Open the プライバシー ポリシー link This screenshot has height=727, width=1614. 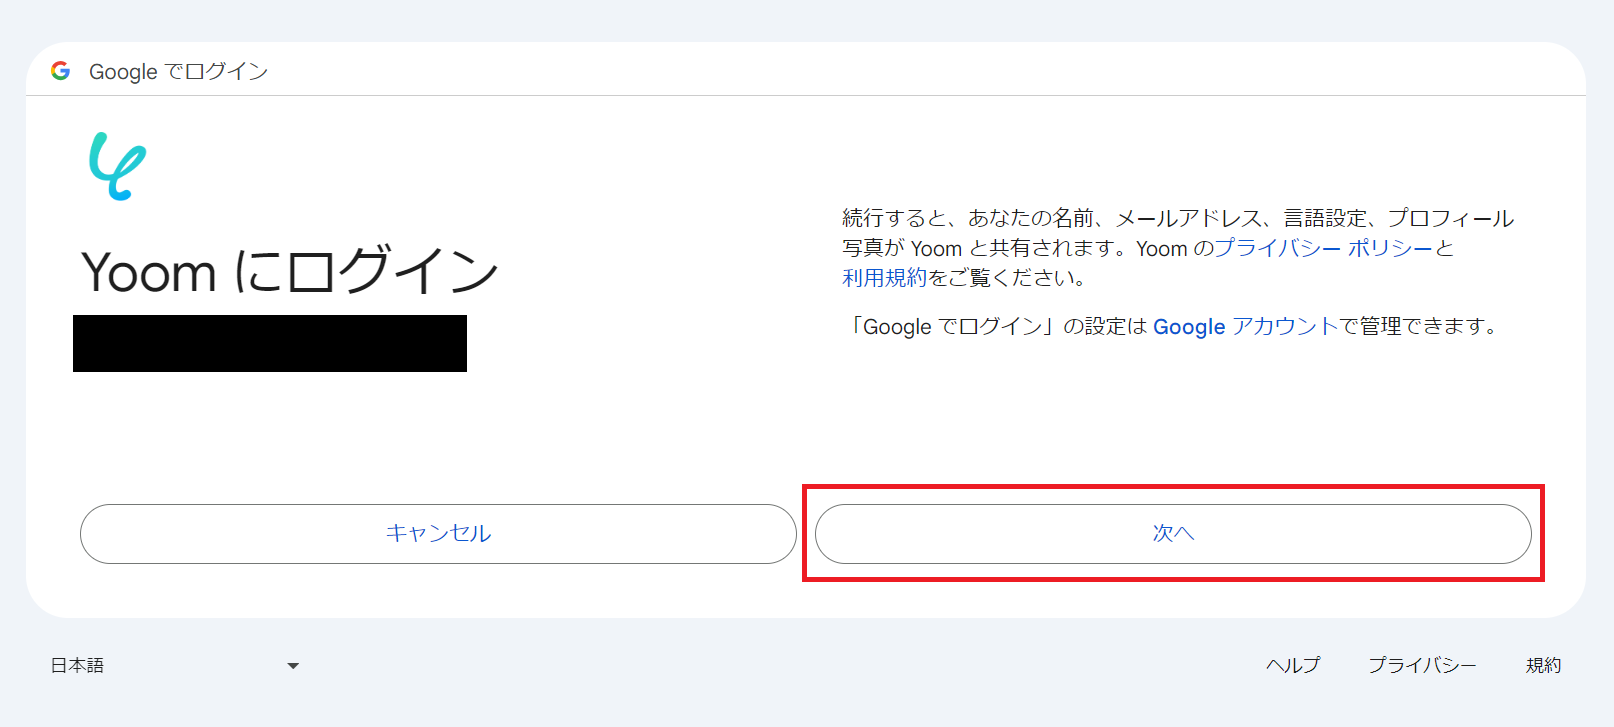click(x=1324, y=248)
